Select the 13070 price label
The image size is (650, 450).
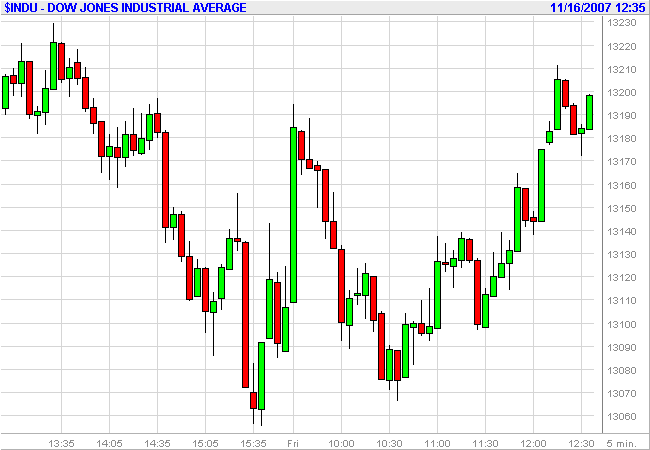(x=621, y=393)
